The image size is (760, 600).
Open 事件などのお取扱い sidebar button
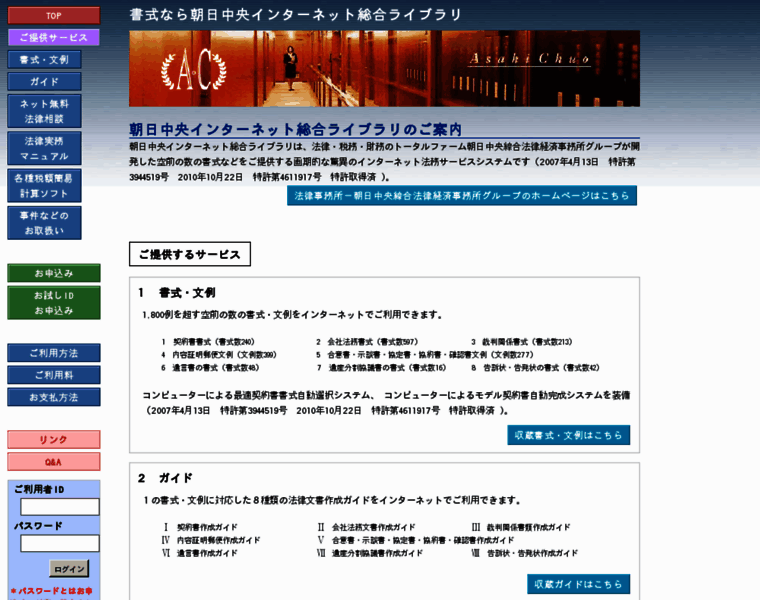(44, 223)
